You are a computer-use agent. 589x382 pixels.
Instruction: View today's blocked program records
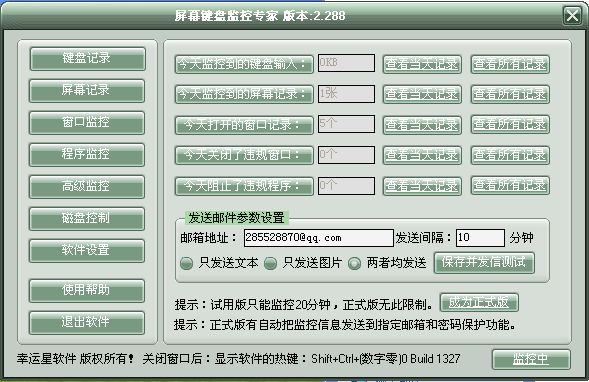tap(422, 186)
